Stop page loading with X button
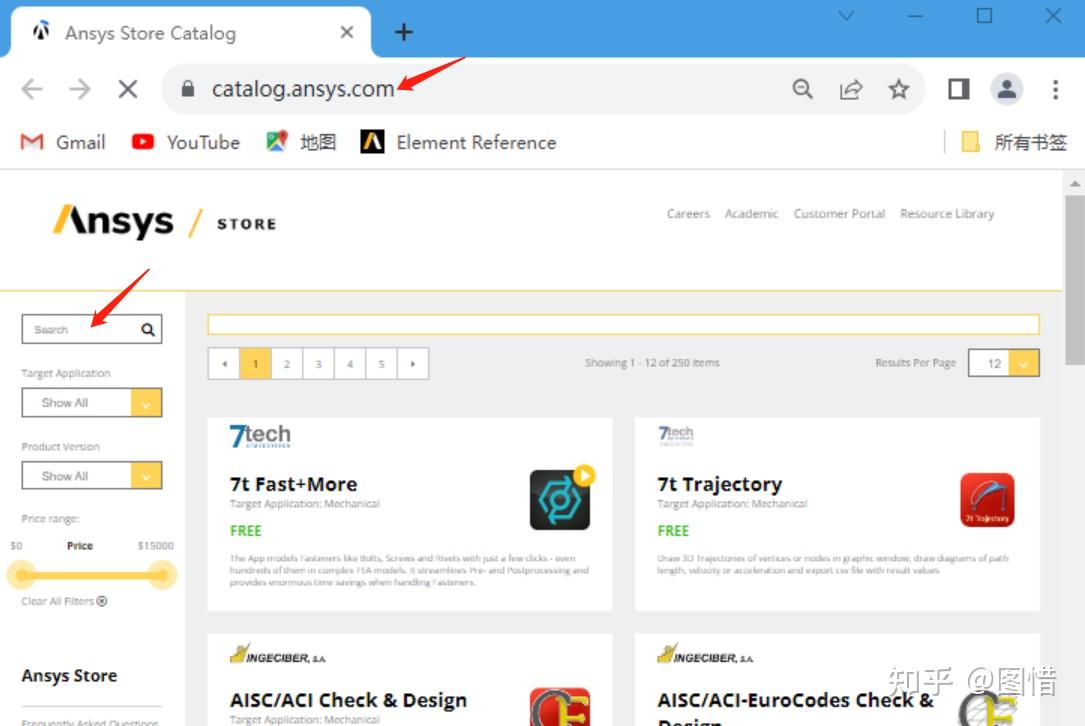Image resolution: width=1085 pixels, height=726 pixels. (127, 89)
